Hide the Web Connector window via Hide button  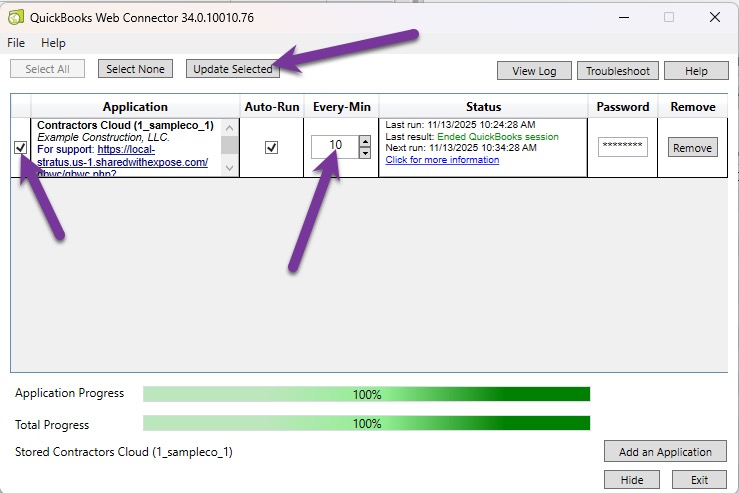[632, 480]
